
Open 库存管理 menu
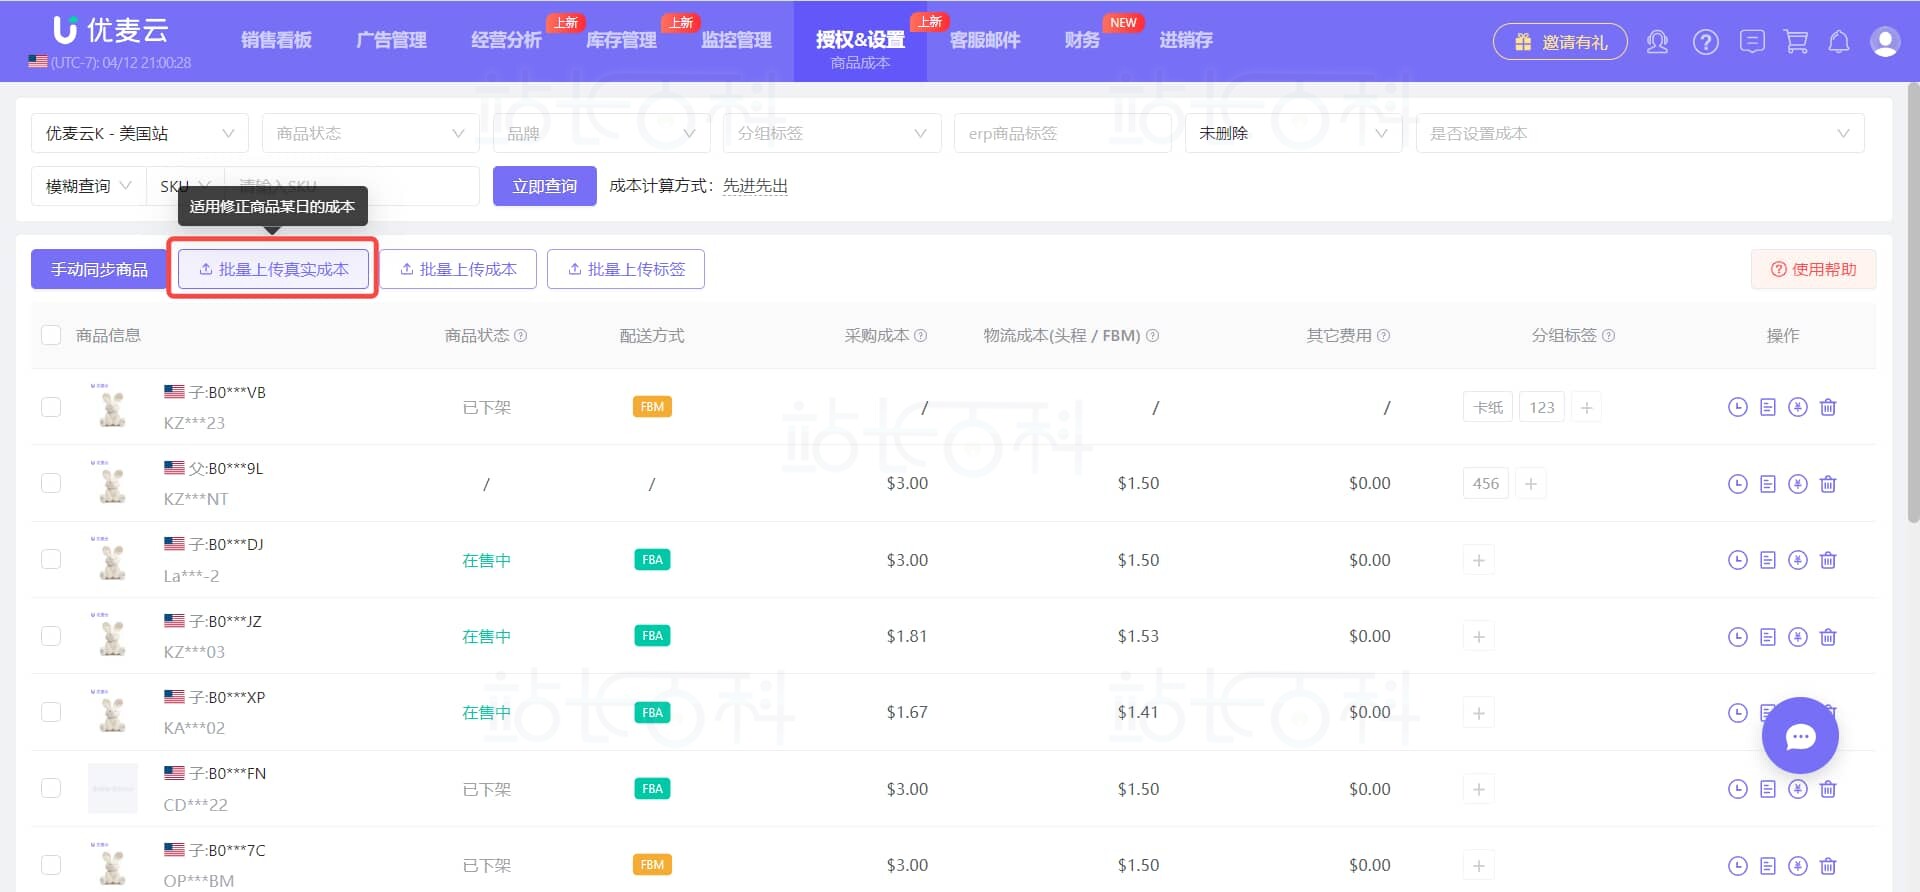[621, 40]
